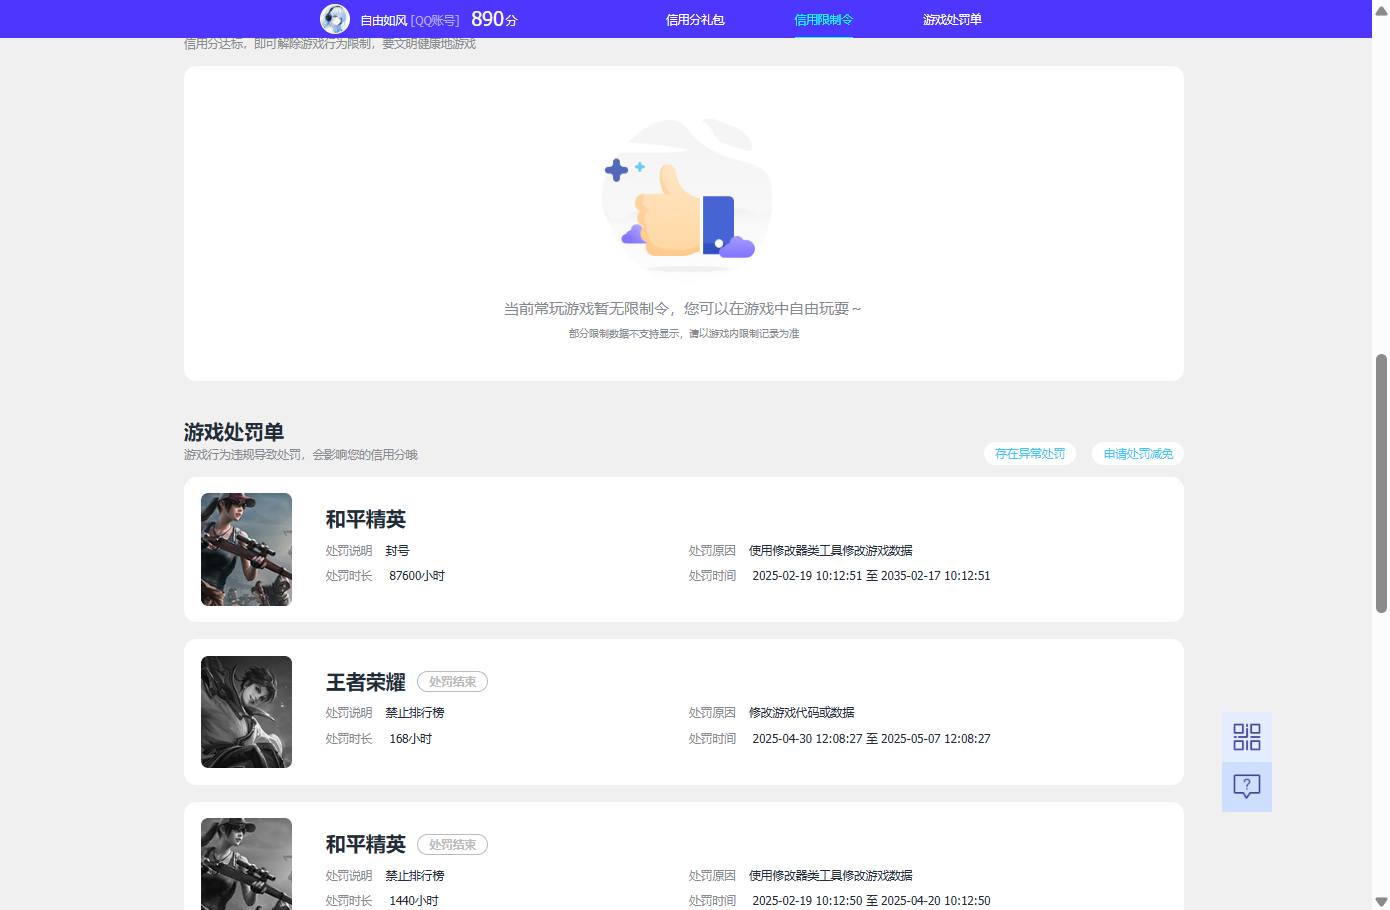Click the 王者荣耀 game thumbnail

click(246, 711)
